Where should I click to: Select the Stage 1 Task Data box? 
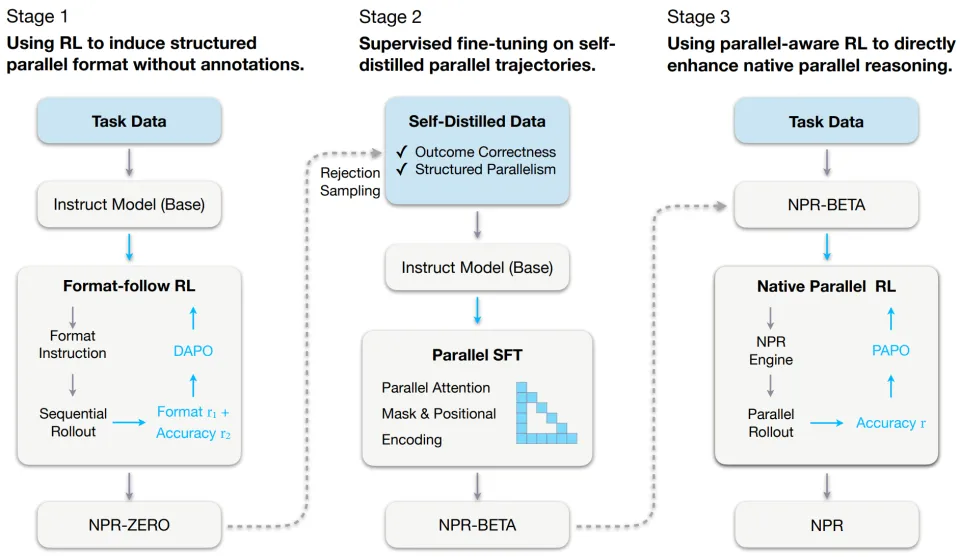point(129,122)
